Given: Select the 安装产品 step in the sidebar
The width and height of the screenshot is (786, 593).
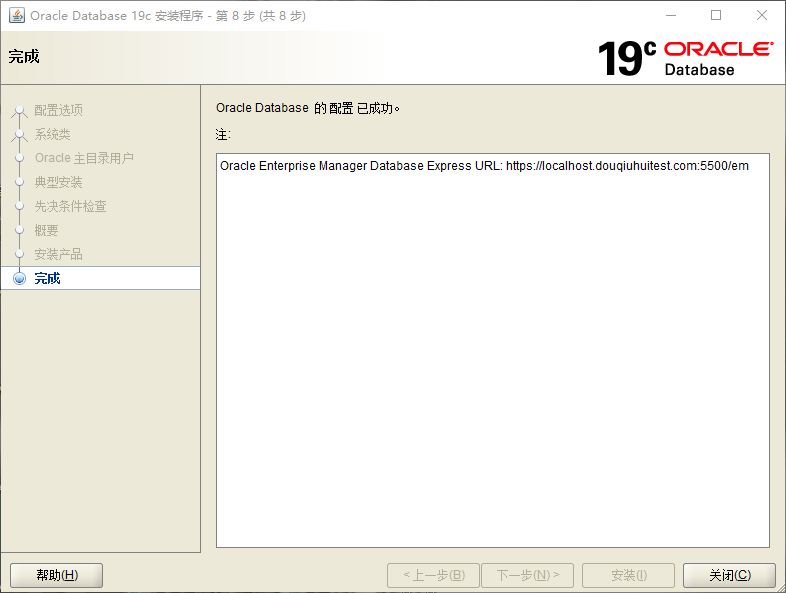Looking at the screenshot, I should (59, 254).
